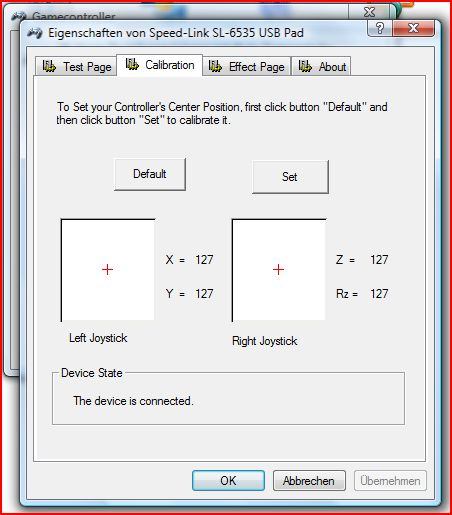Image resolution: width=452 pixels, height=515 pixels.
Task: Click the calibration instruction text
Action: (222, 113)
